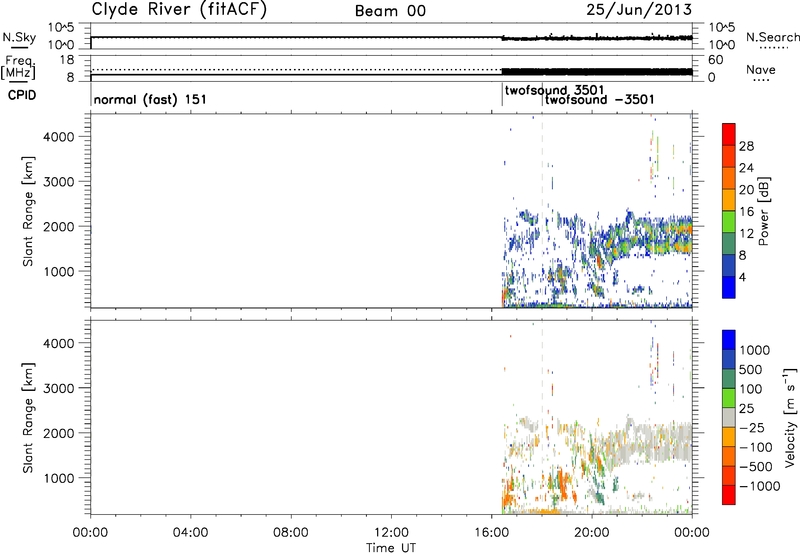Screen dimensions: 800x554
Task: Click the 'Velocity [m s-1]' colorbar label
Action: 790,417
